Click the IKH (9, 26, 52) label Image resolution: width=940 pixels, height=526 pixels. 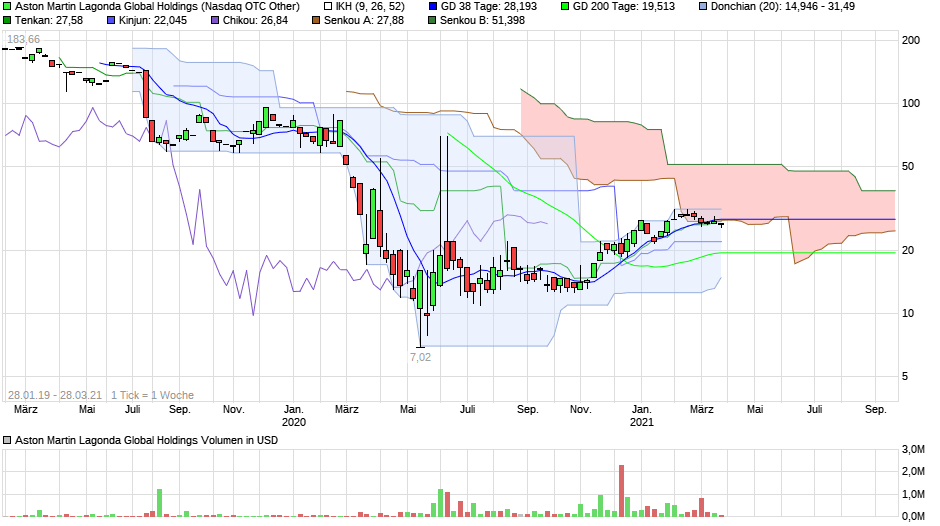coord(370,7)
